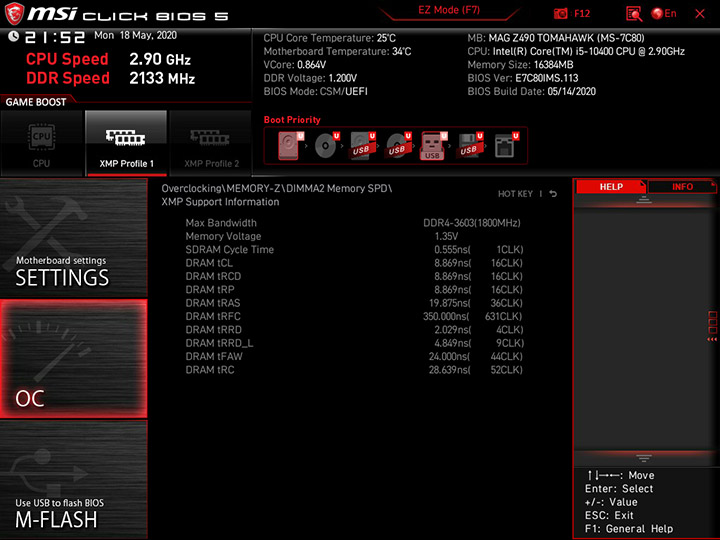Enable CPU Game Boost
Viewport: 720px width, 540px height.
41,143
